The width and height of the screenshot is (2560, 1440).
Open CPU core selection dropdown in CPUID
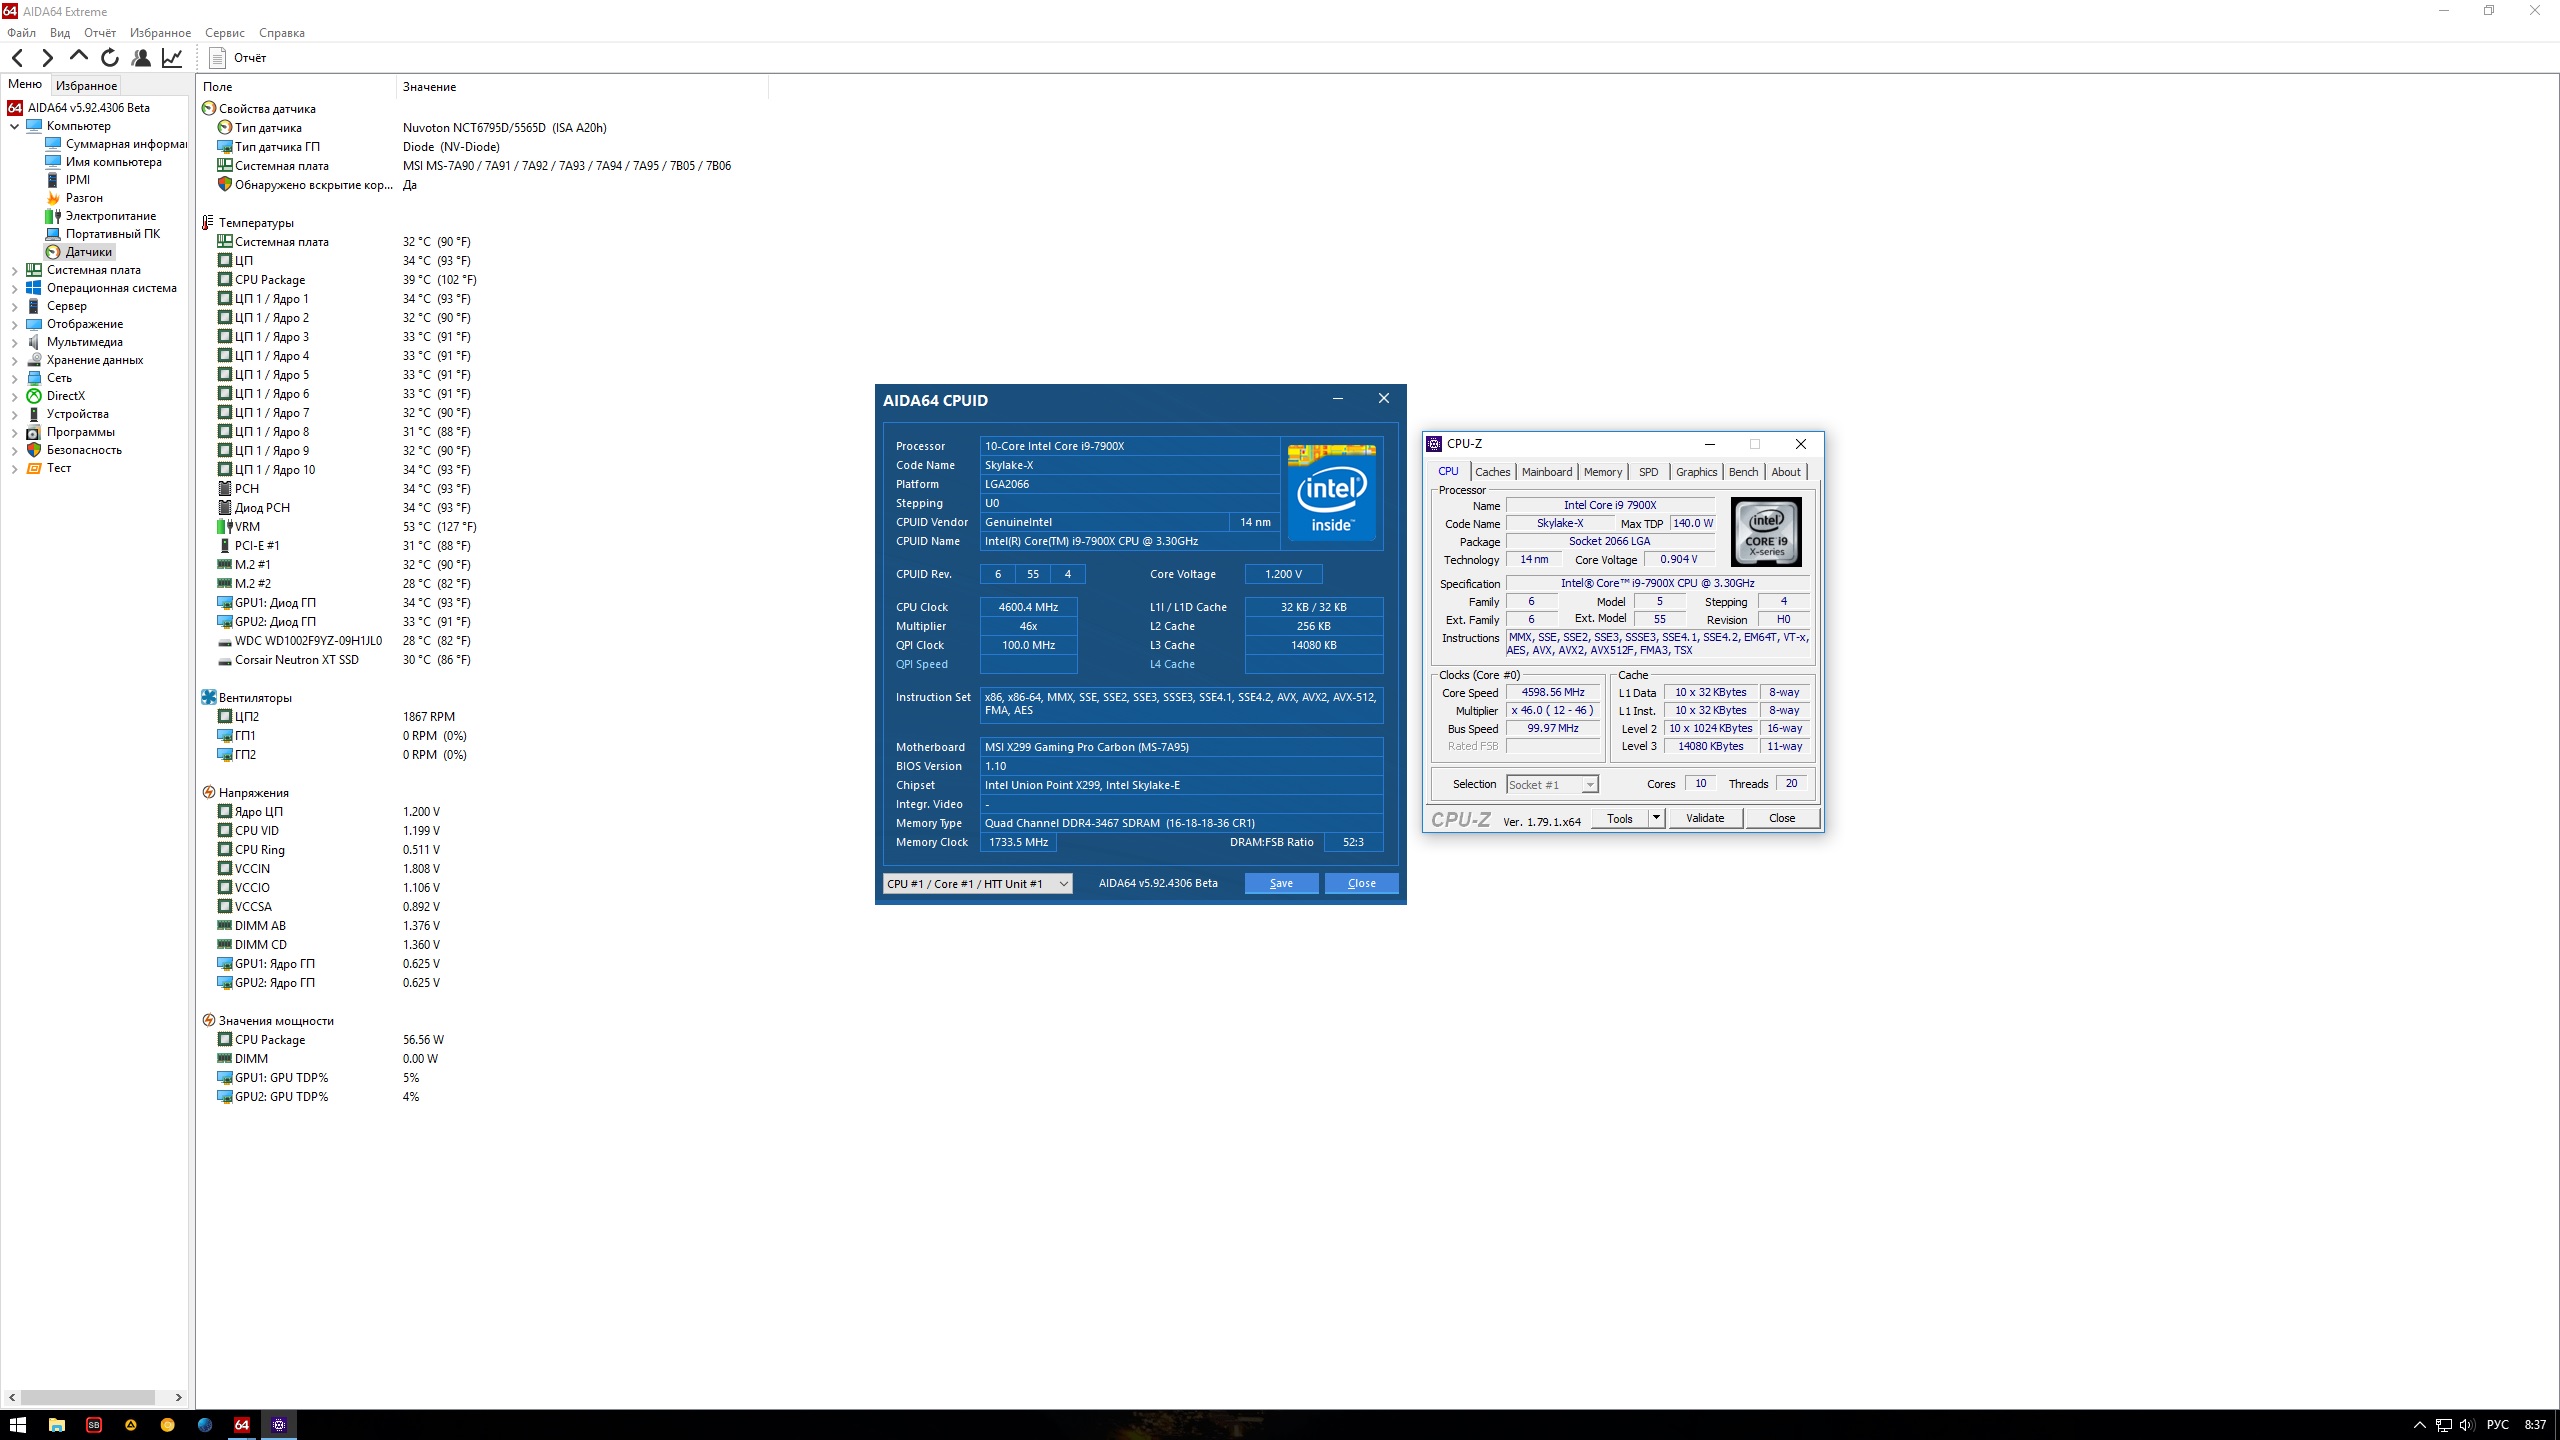(1063, 884)
